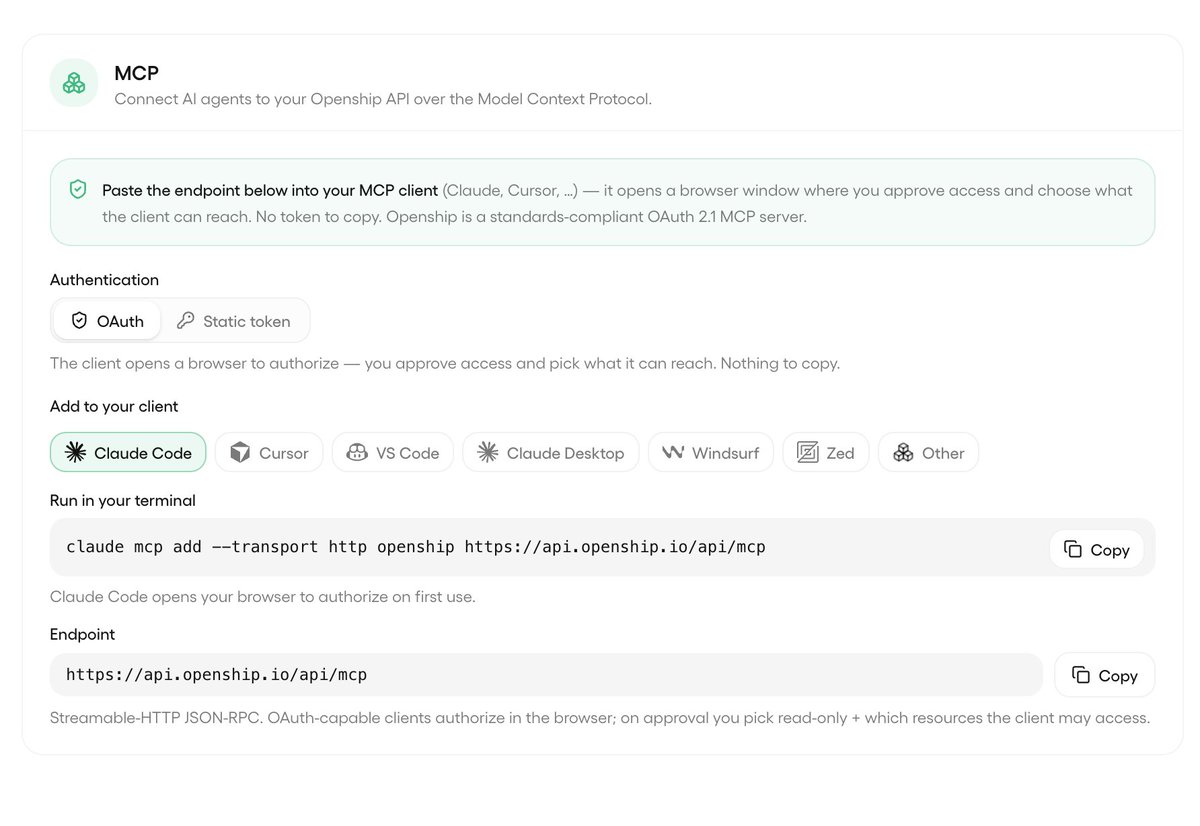The height and width of the screenshot is (826, 1200).
Task: Copy the Endpoint URL
Action: [1105, 675]
